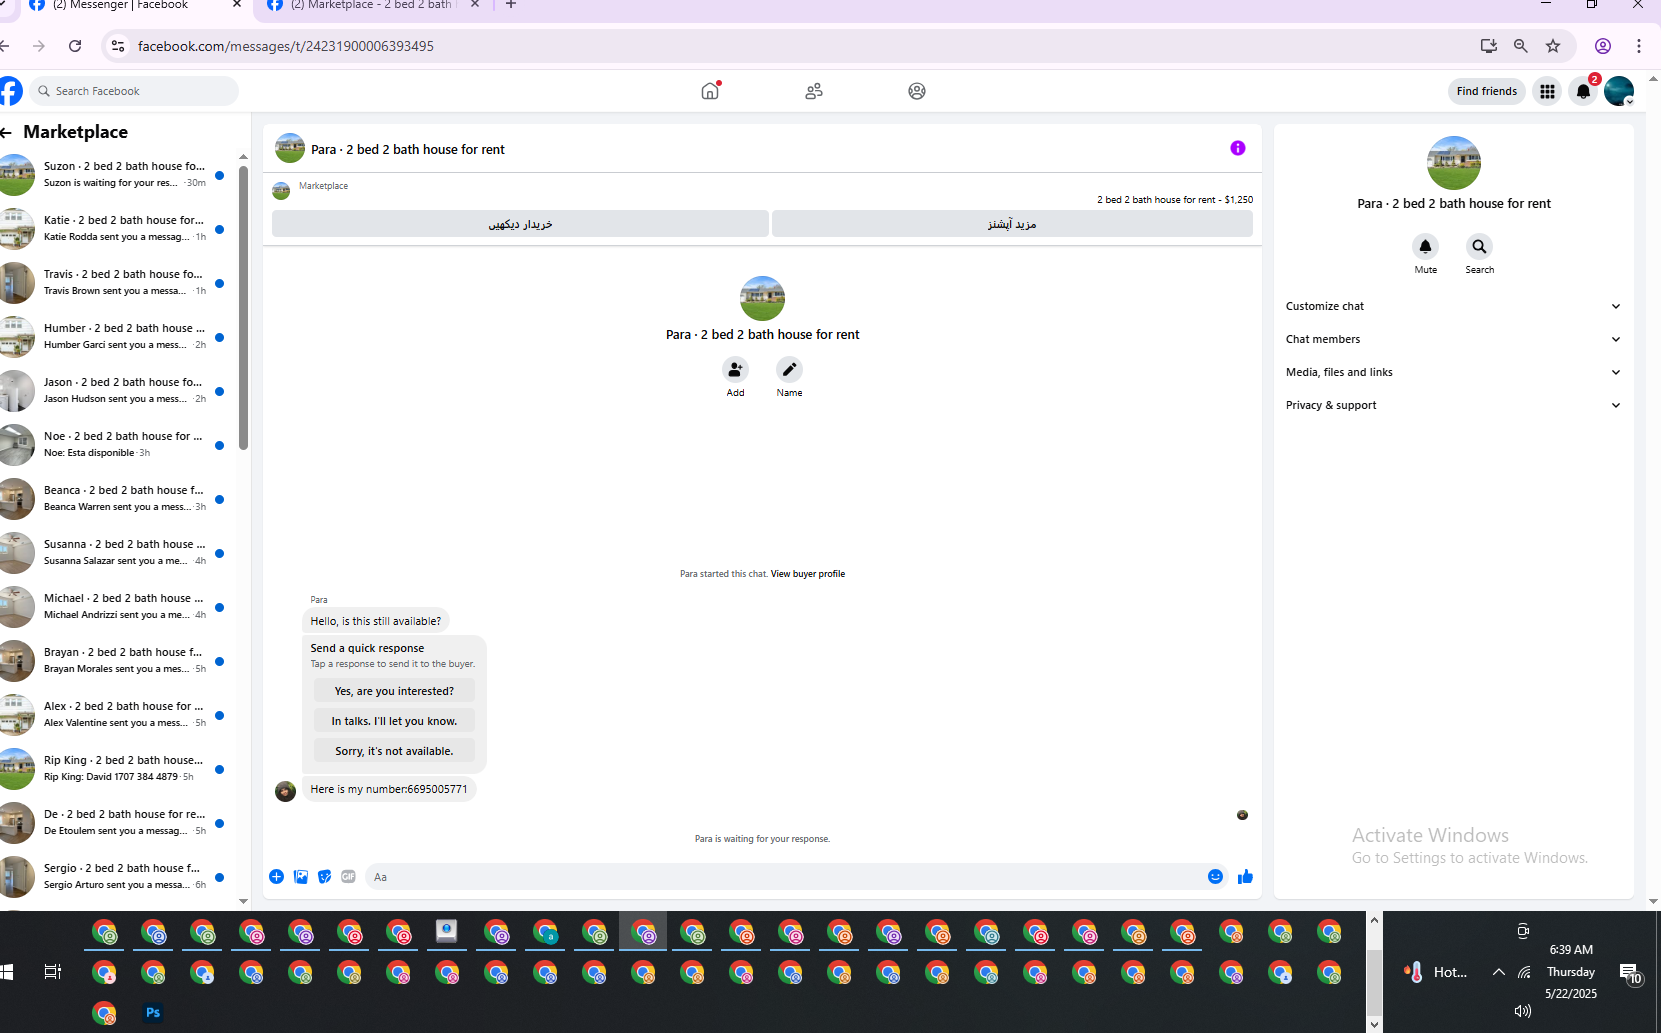The image size is (1661, 1033).
Task: Click the left gray button under listing banner
Action: click(x=520, y=224)
